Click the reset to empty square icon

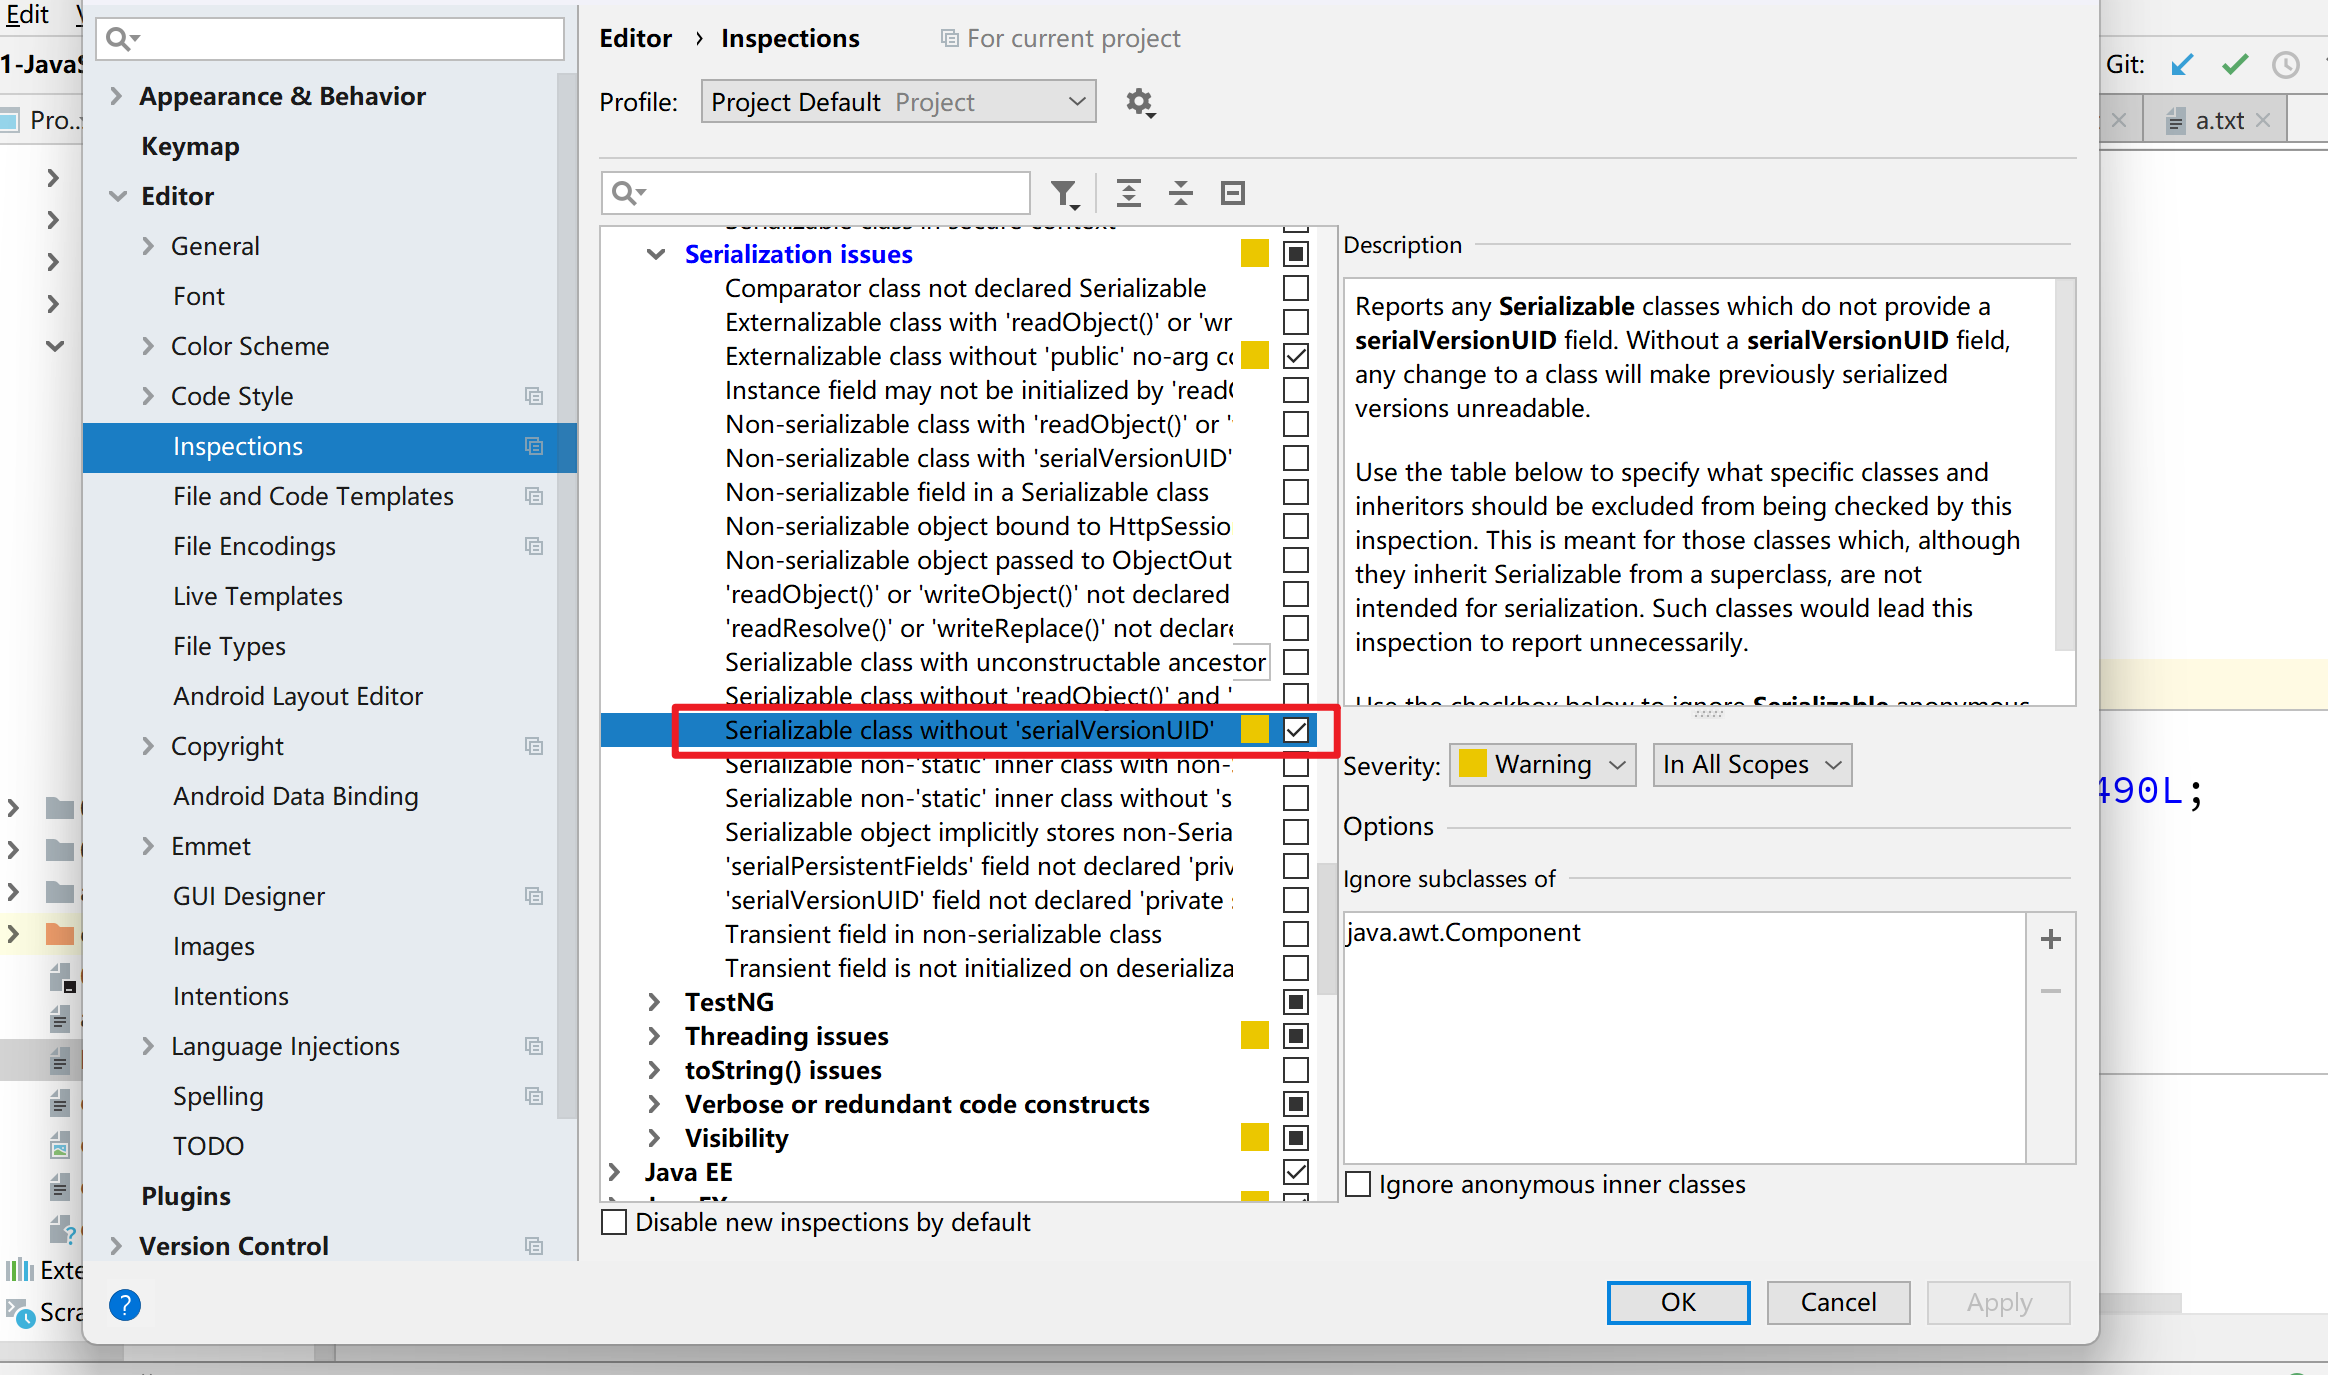coord(1233,193)
